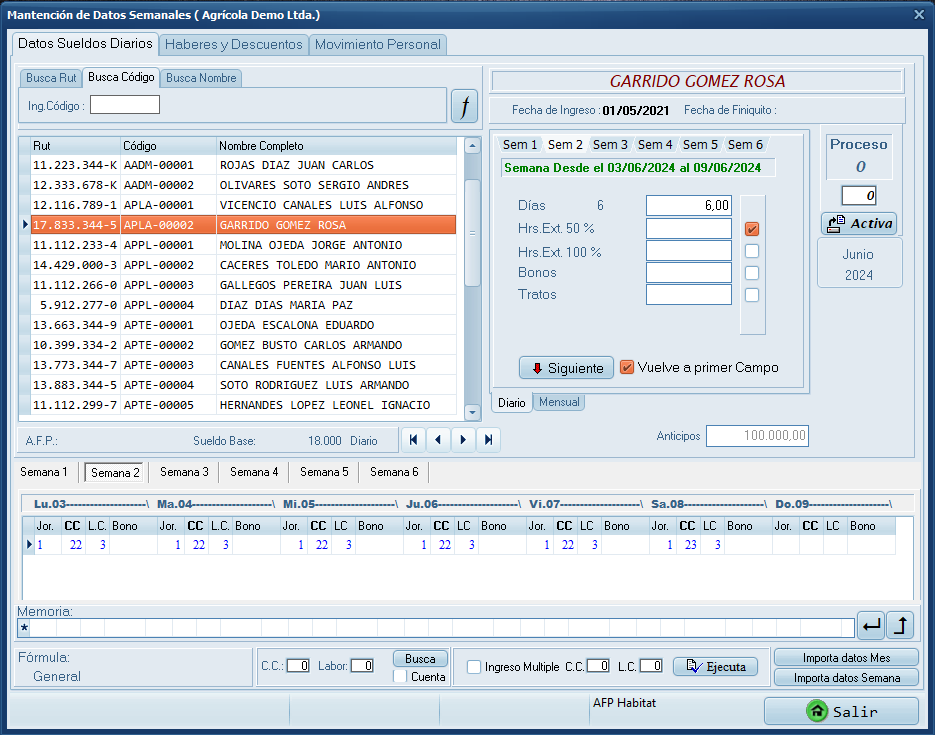Click the Labor input field
935x735 pixels.
pyautogui.click(x=363, y=666)
